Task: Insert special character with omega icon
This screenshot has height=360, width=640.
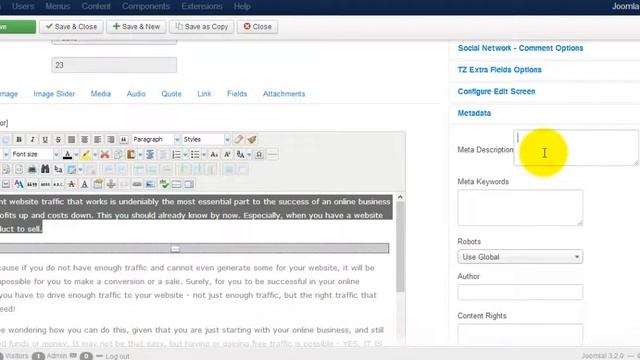Action: click(x=259, y=154)
